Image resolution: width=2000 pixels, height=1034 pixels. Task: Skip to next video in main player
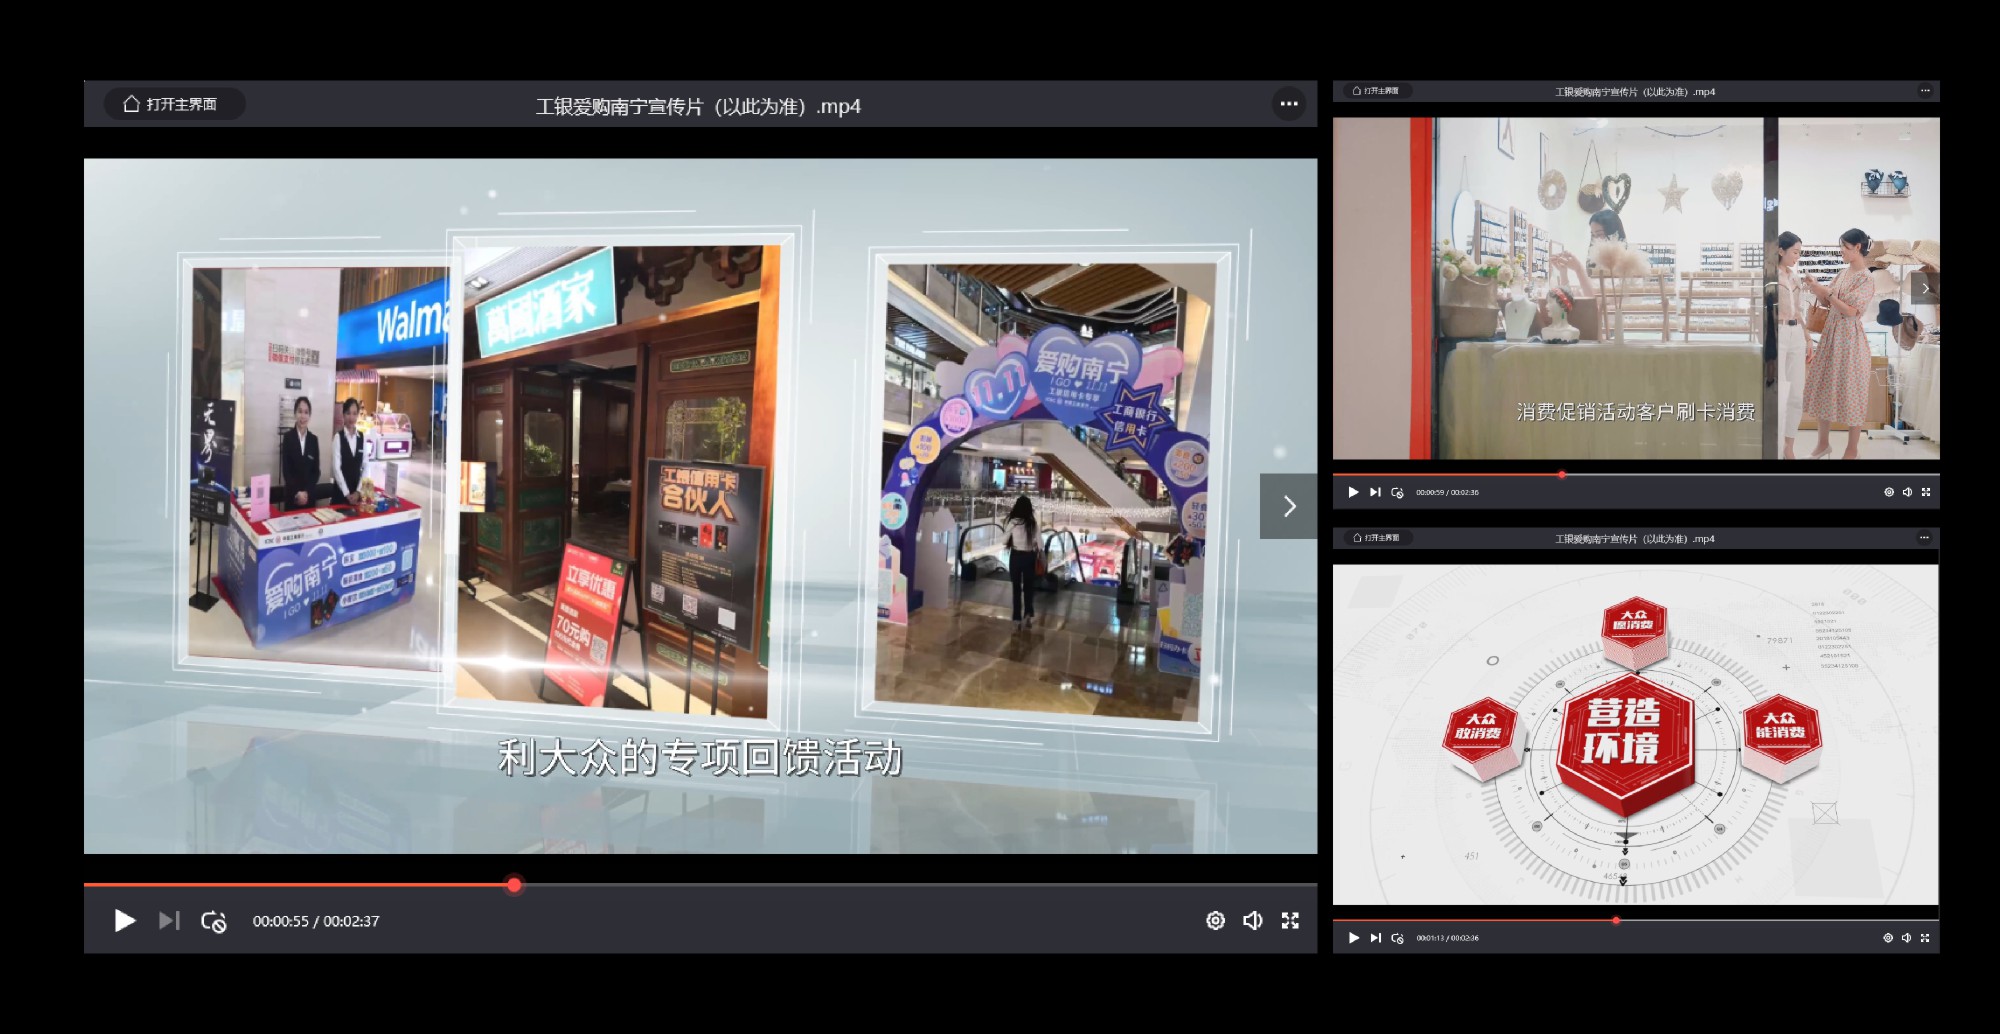[169, 921]
